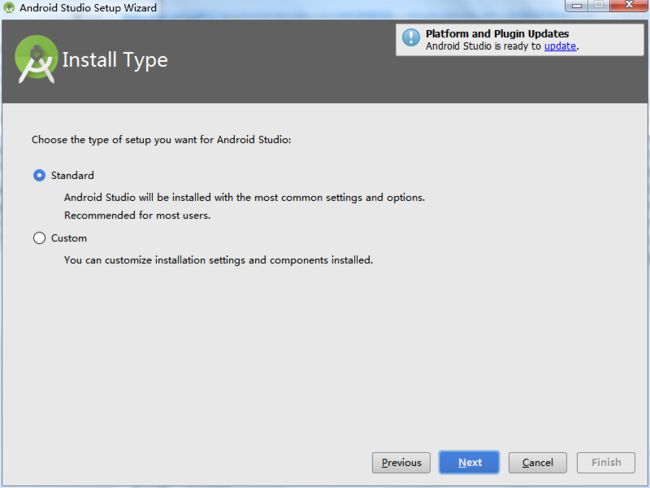This screenshot has width=650, height=488.
Task: Click the blue info icon in notification
Action: [411, 38]
